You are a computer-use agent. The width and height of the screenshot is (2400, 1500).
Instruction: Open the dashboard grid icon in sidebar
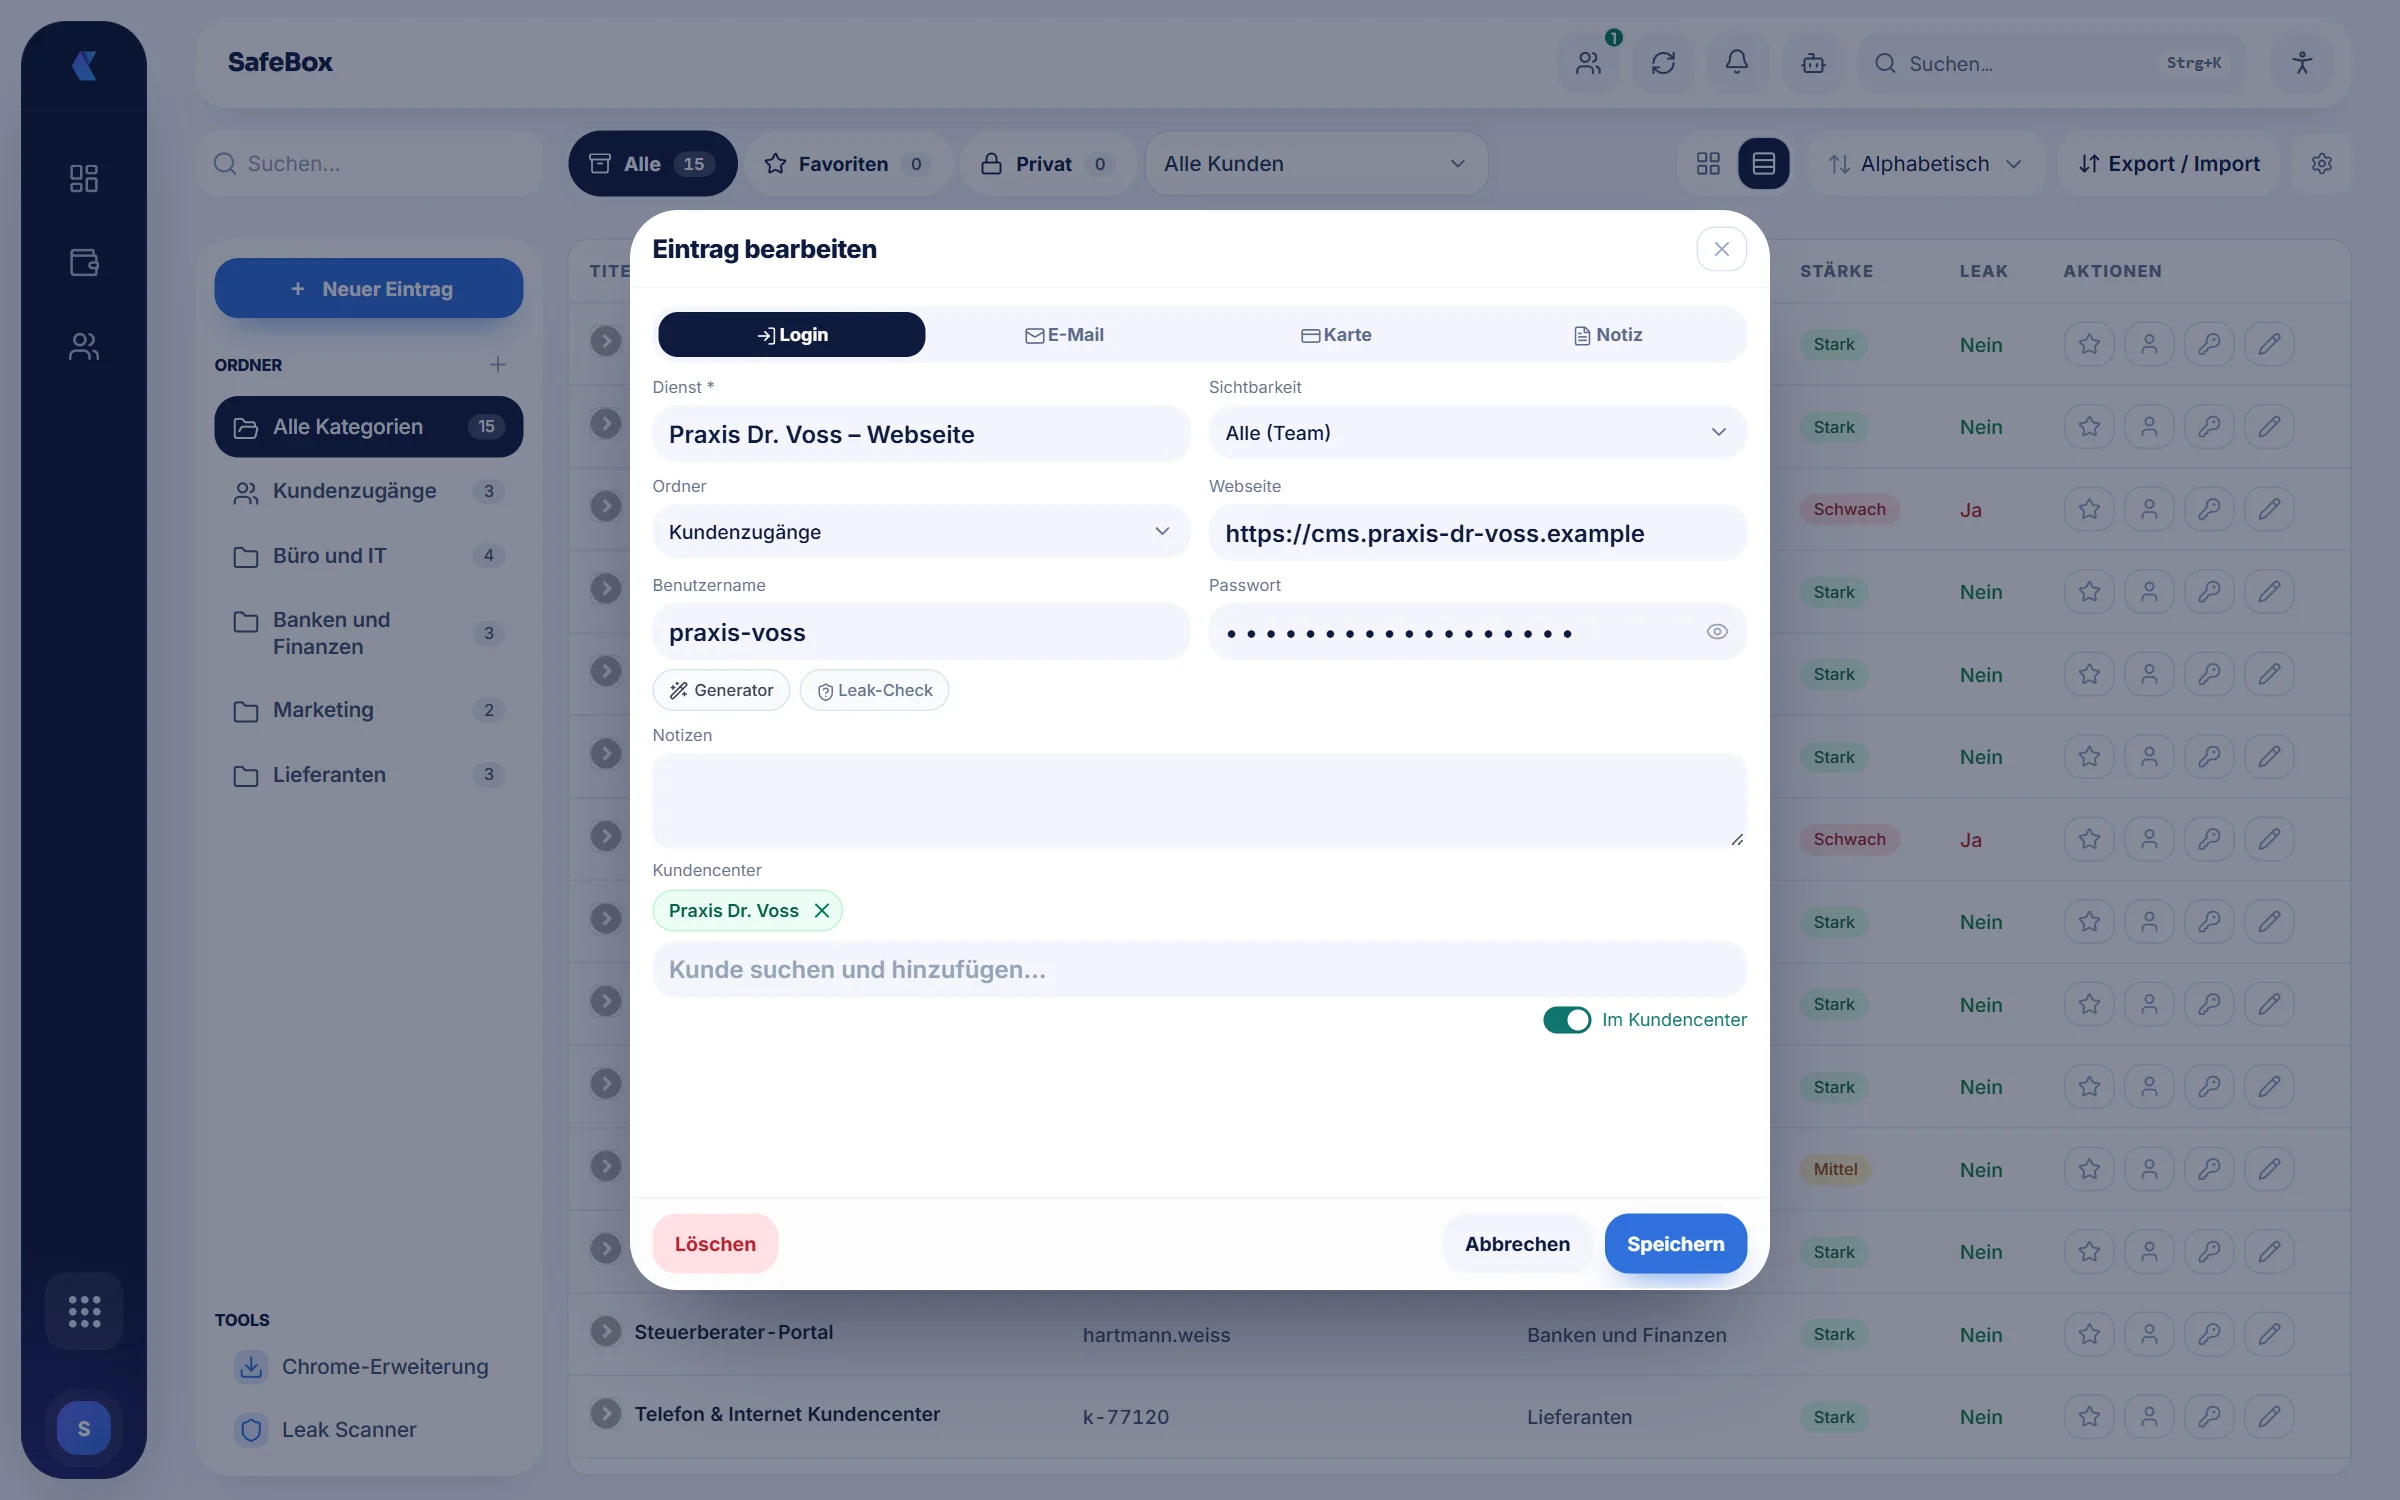[84, 178]
